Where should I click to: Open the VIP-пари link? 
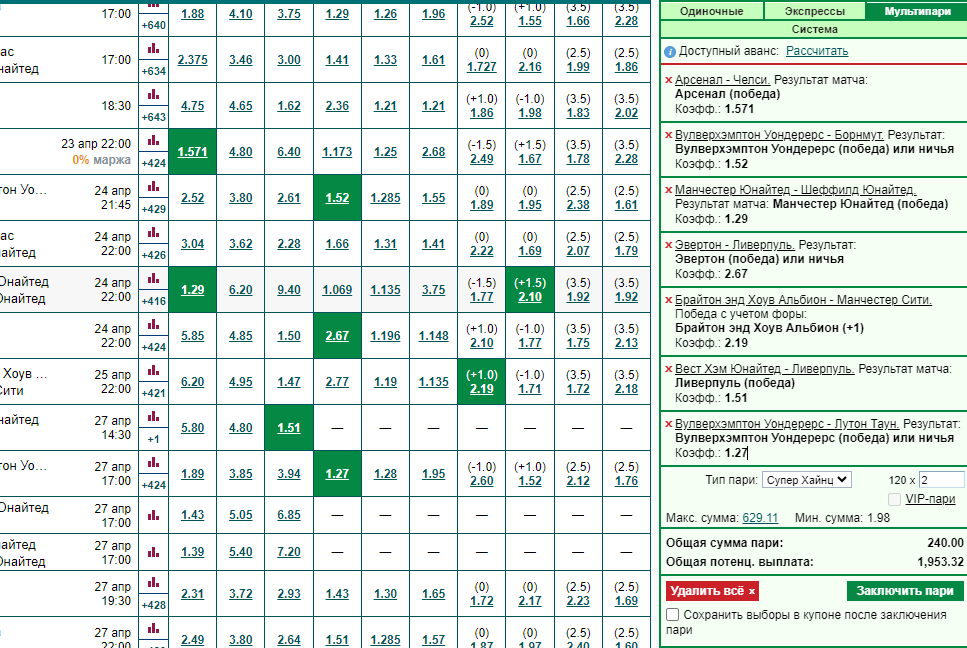(x=930, y=499)
